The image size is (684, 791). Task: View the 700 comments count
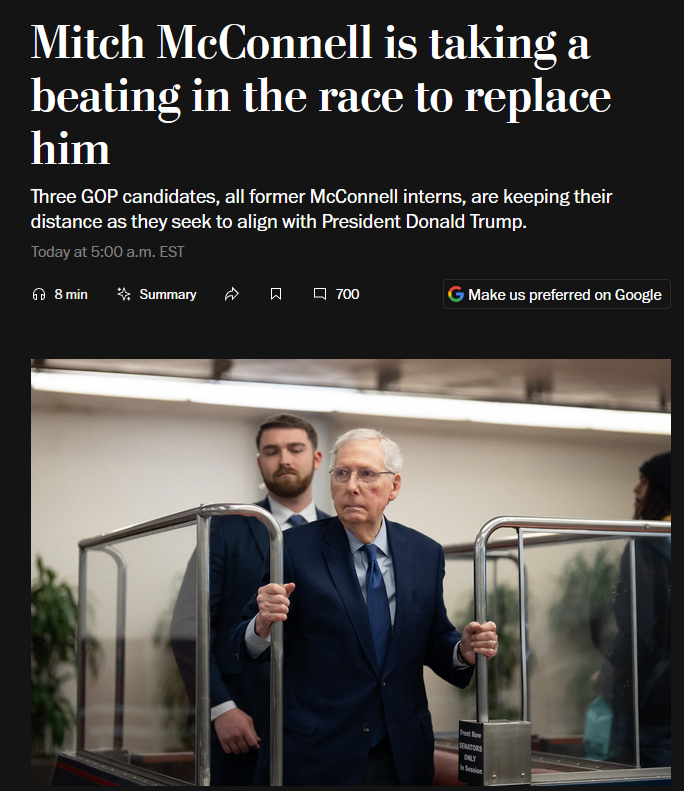click(x=348, y=294)
